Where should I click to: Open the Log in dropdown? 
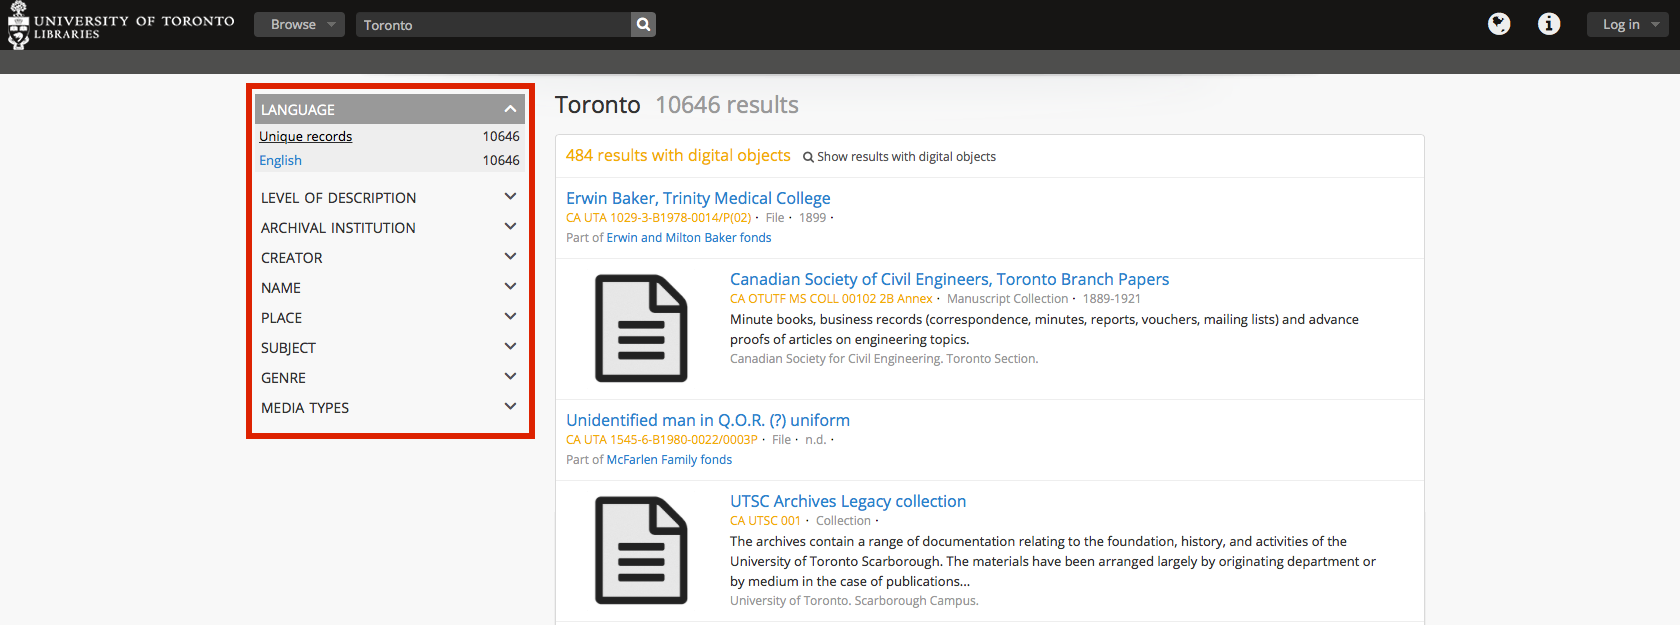point(1627,24)
